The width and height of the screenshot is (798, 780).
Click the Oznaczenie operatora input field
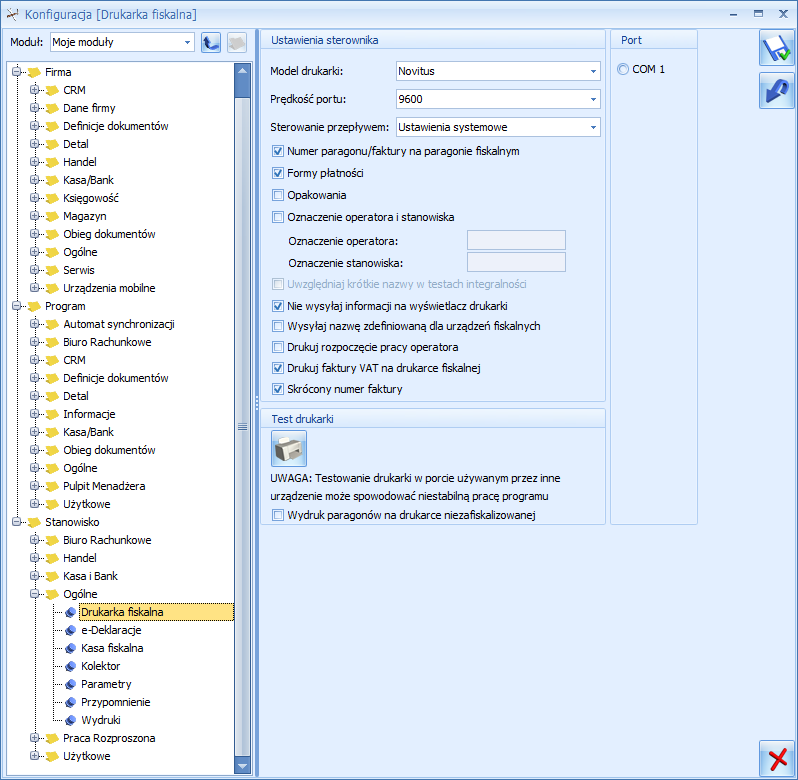tap(516, 240)
